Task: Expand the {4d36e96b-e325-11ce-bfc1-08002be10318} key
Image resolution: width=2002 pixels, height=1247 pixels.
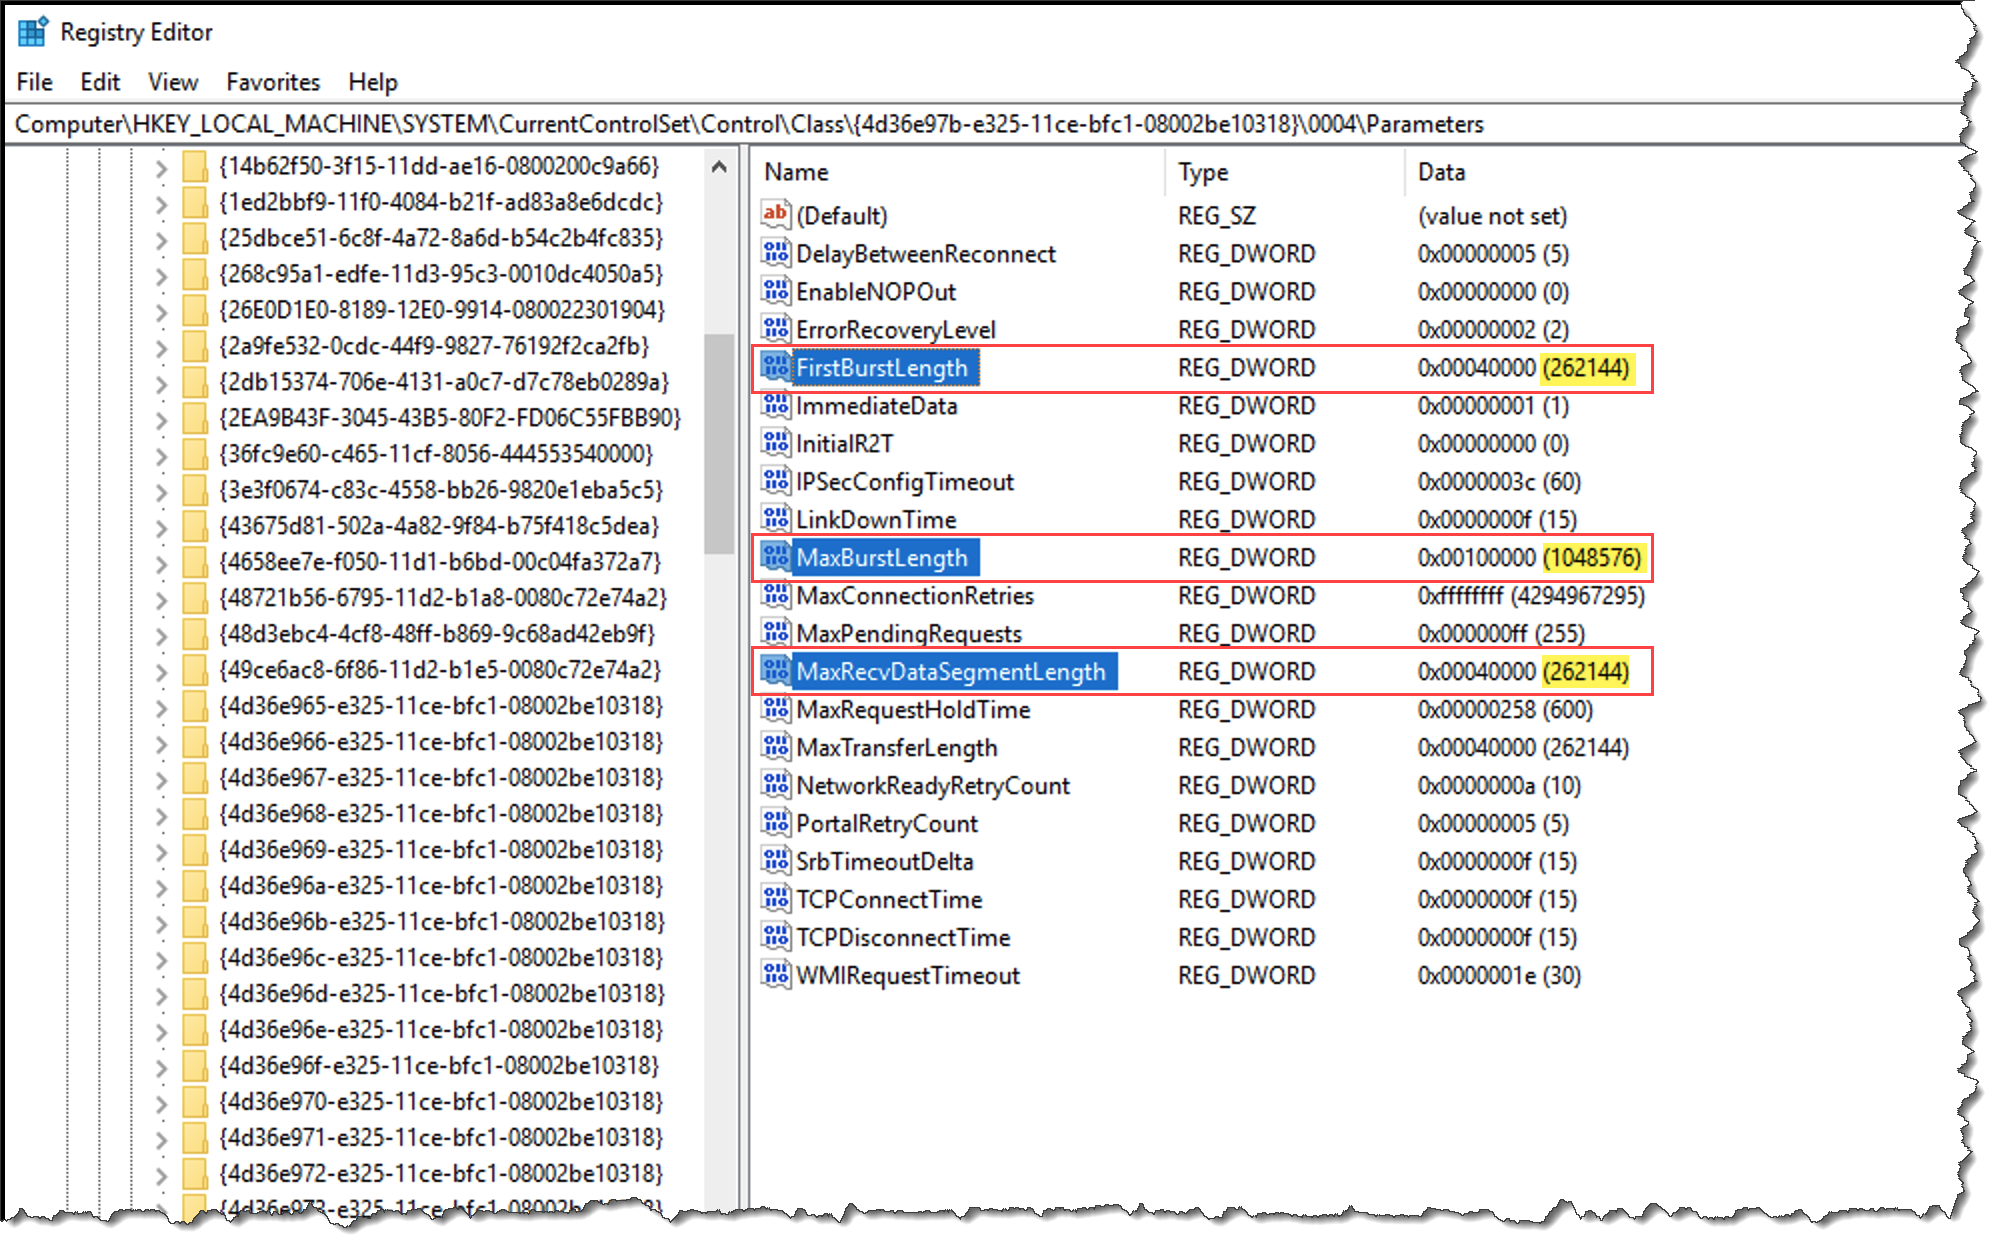Action: (161, 923)
